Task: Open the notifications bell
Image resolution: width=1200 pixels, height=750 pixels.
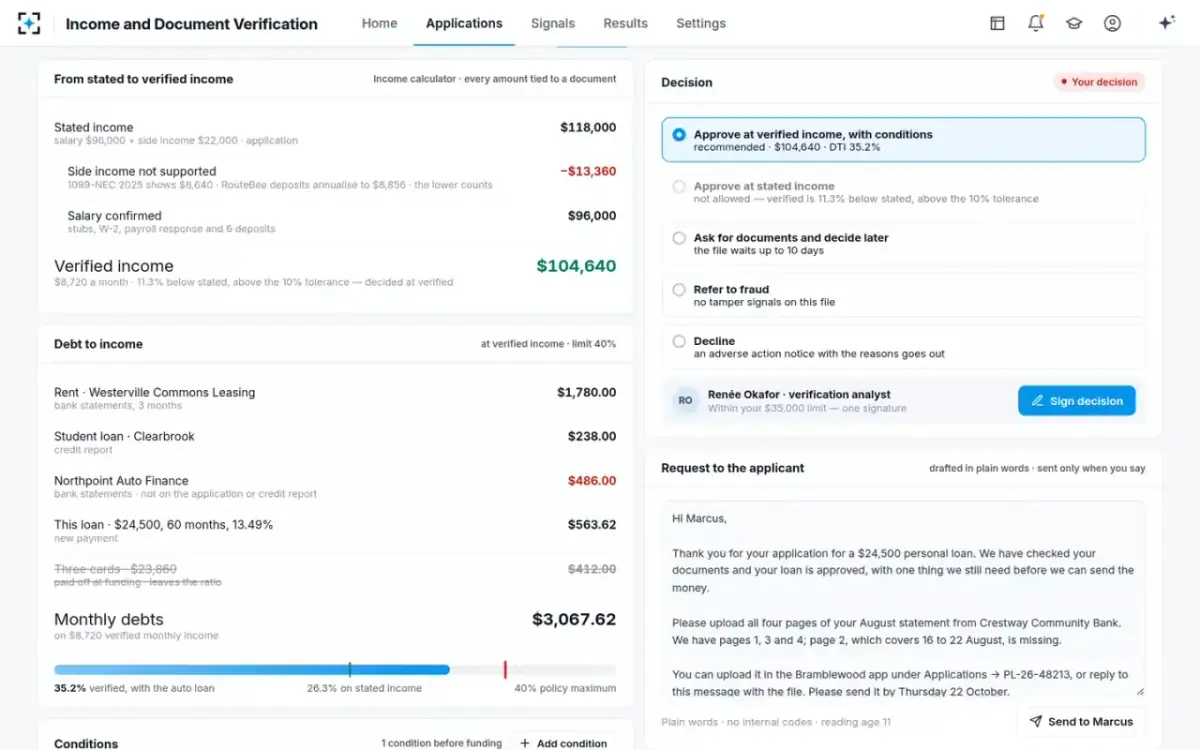Action: (1035, 23)
